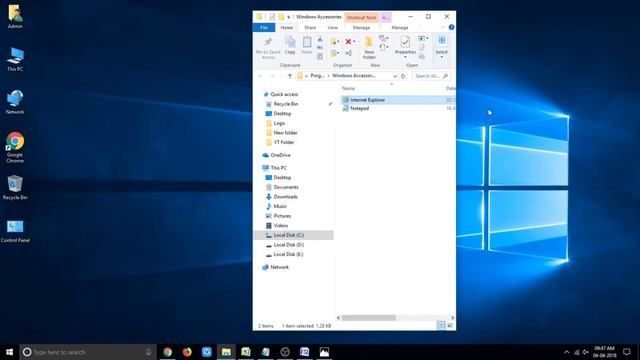Select the Control Panel desktop icon
The width and height of the screenshot is (640, 360).
click(15, 231)
